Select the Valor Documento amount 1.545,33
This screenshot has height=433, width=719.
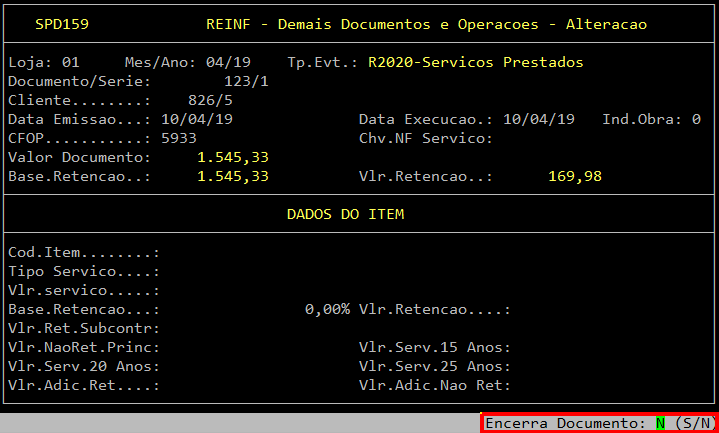(233, 157)
